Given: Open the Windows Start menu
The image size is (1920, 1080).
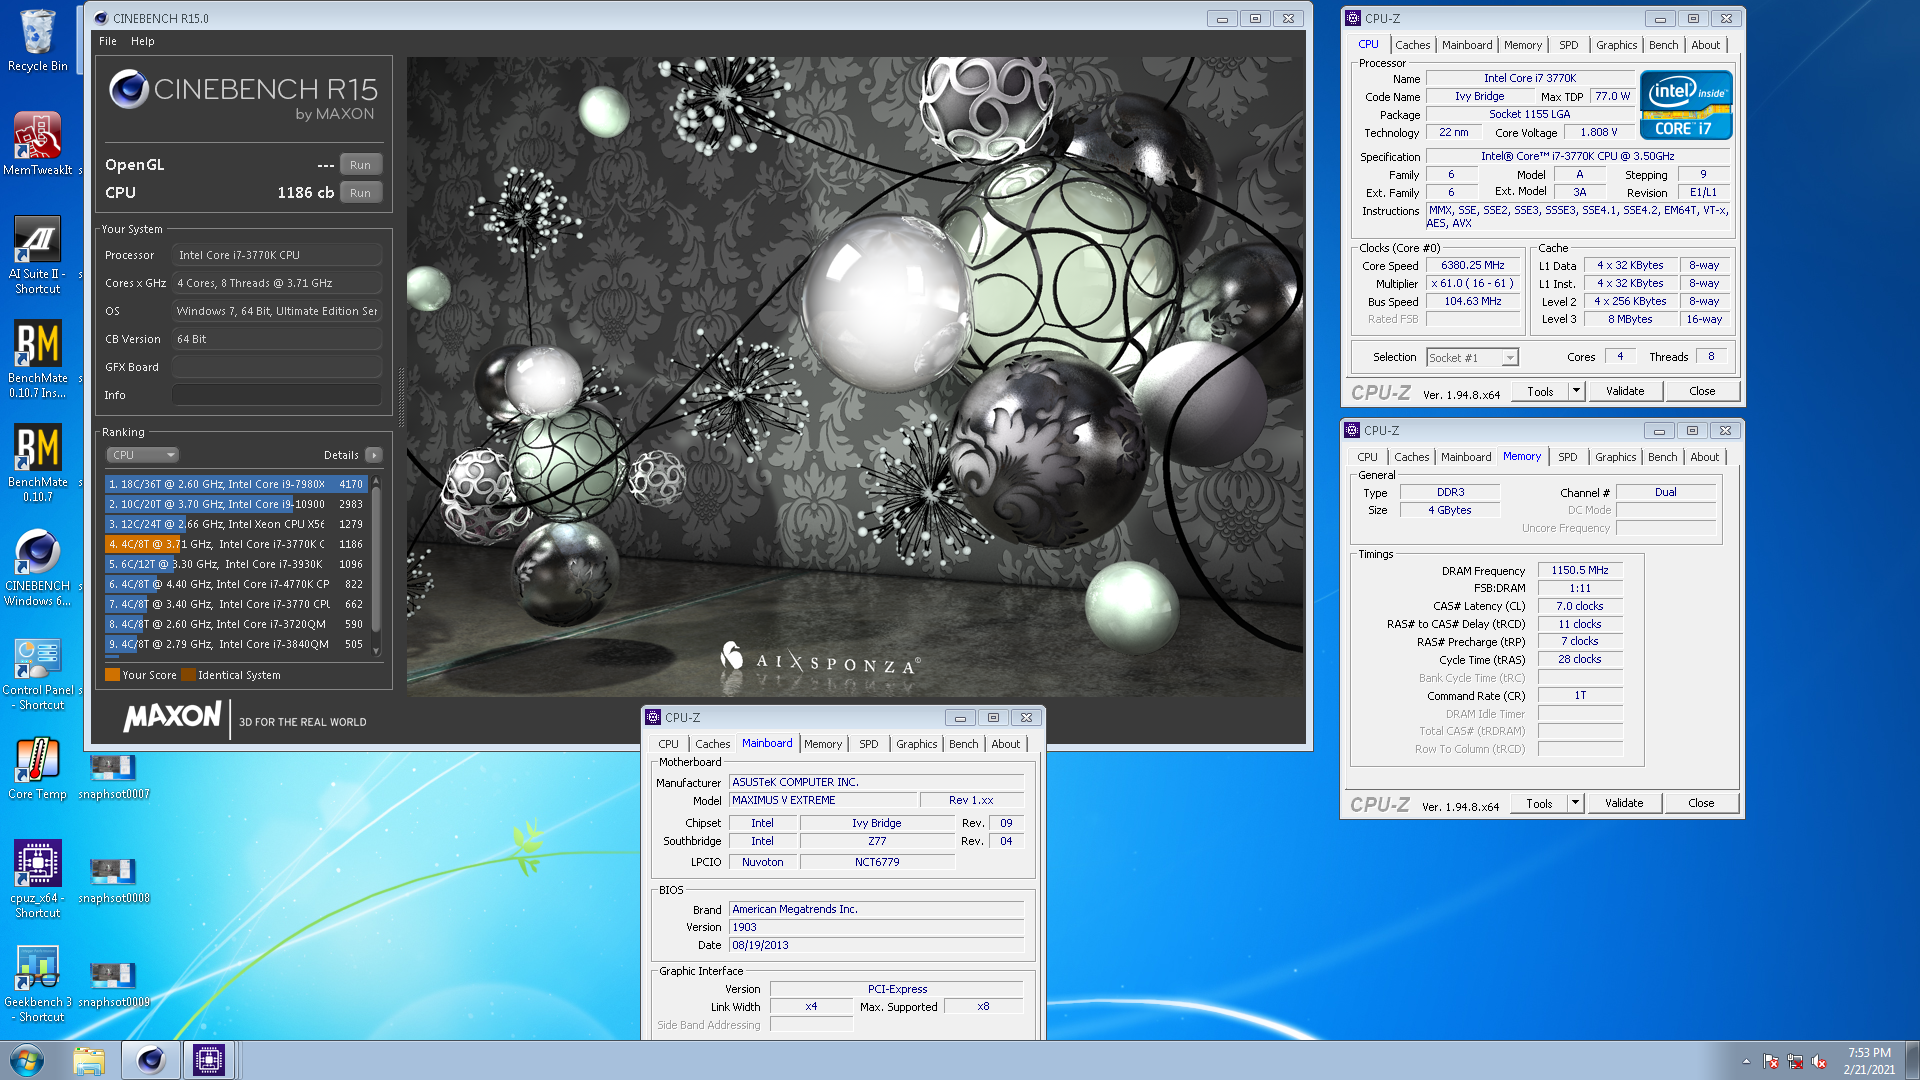Looking at the screenshot, I should [27, 1060].
